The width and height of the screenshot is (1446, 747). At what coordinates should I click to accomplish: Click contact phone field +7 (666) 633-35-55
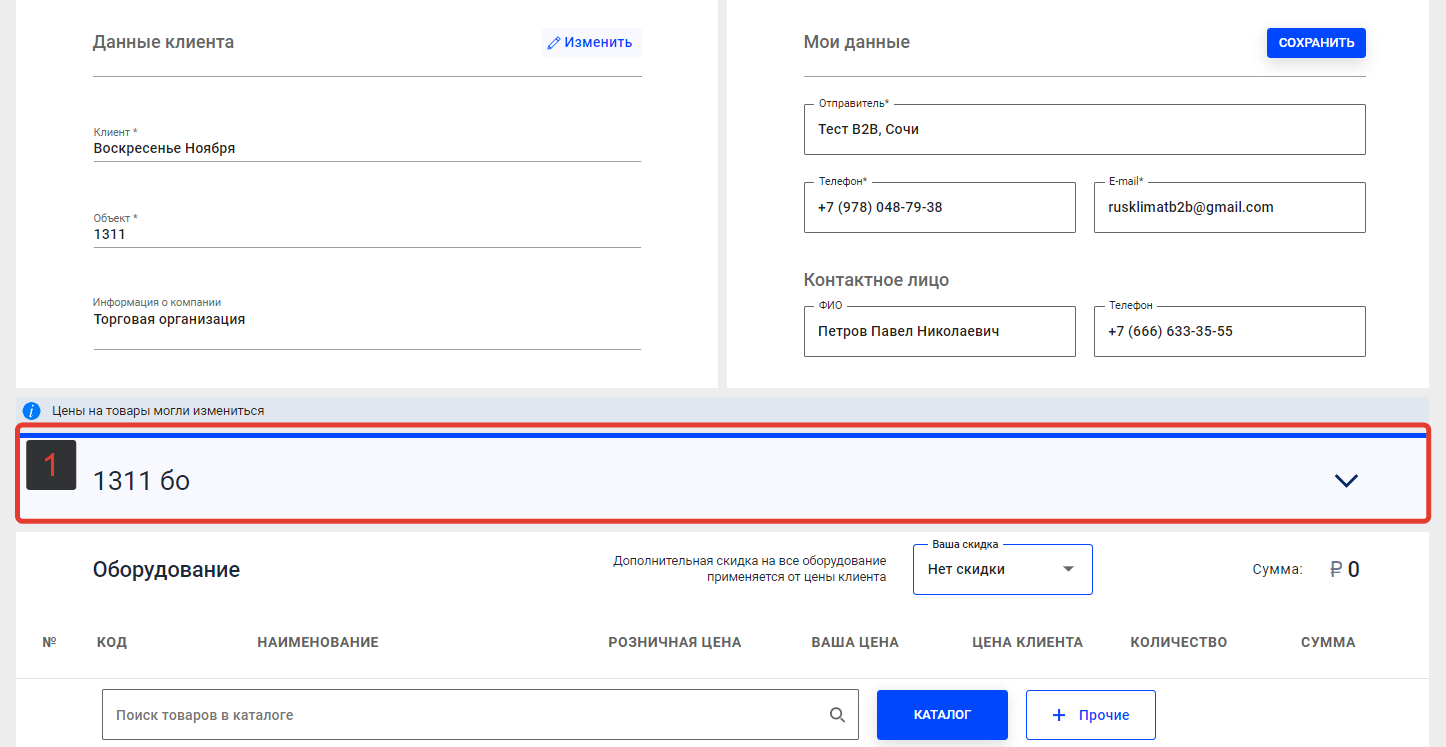pos(1230,331)
